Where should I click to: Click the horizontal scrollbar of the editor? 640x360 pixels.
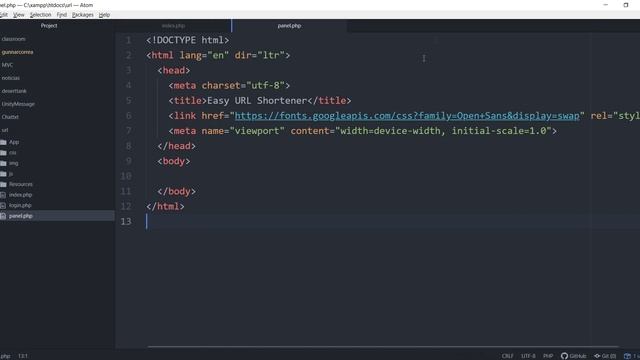(x=383, y=347)
